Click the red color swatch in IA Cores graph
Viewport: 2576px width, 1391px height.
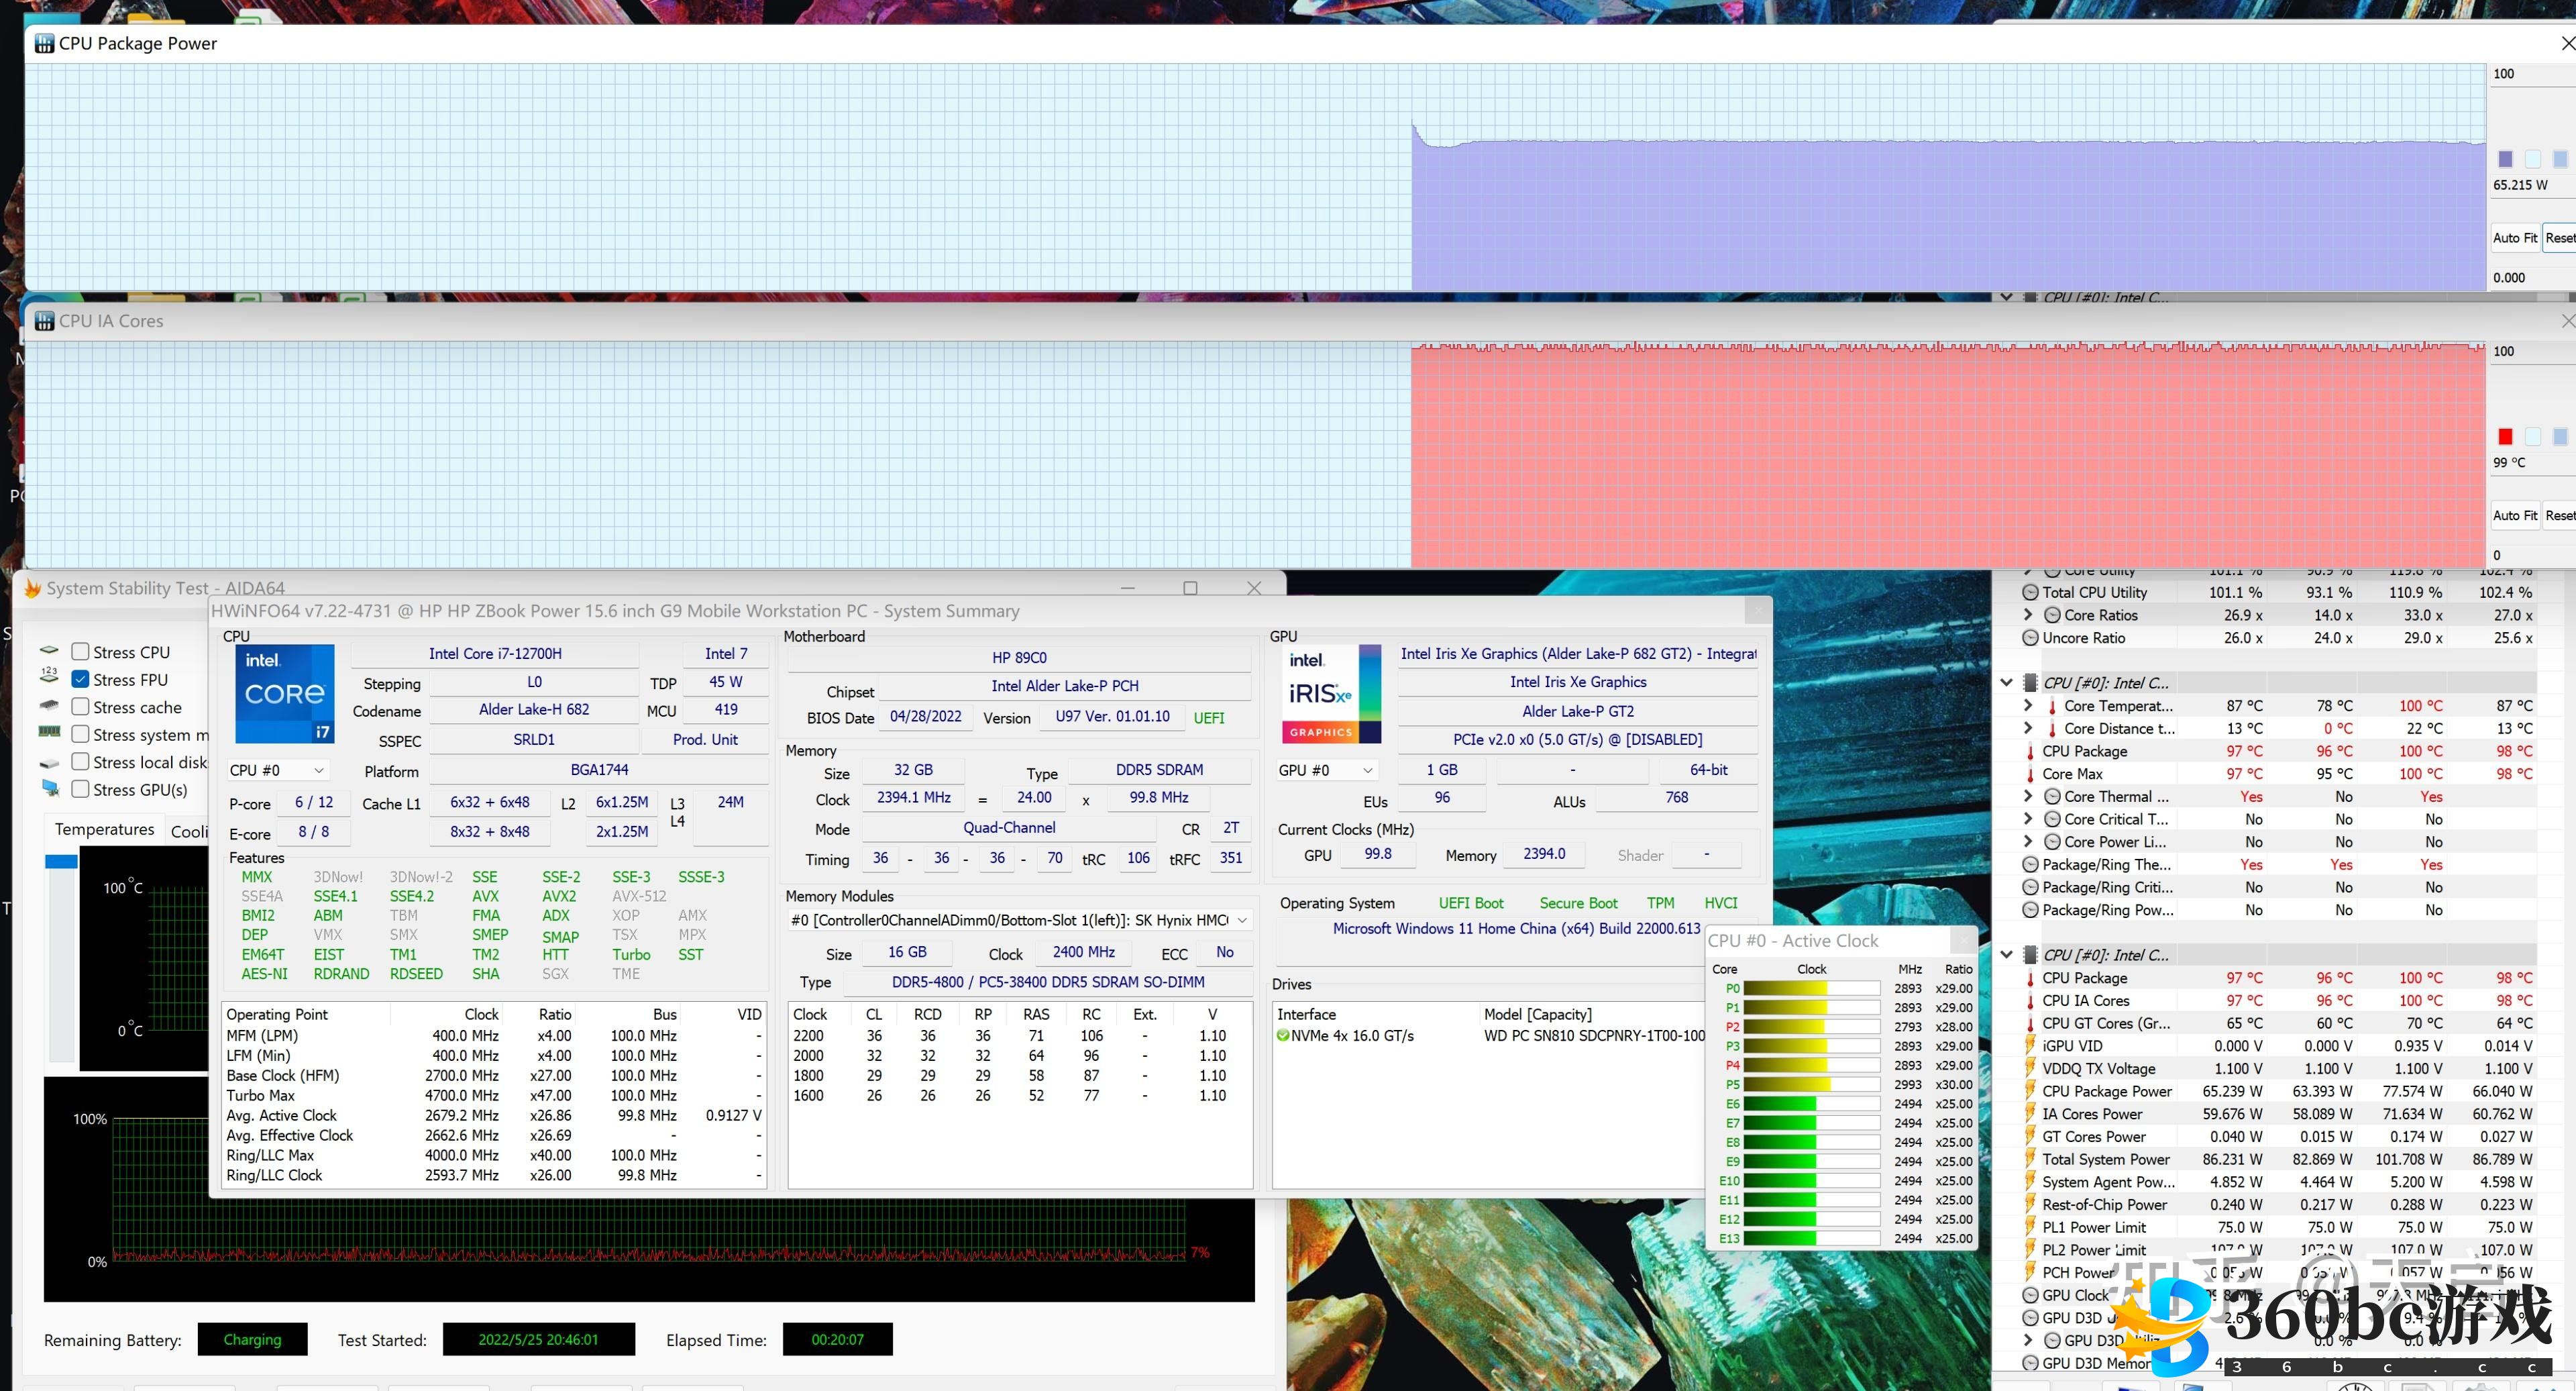pyautogui.click(x=2505, y=436)
